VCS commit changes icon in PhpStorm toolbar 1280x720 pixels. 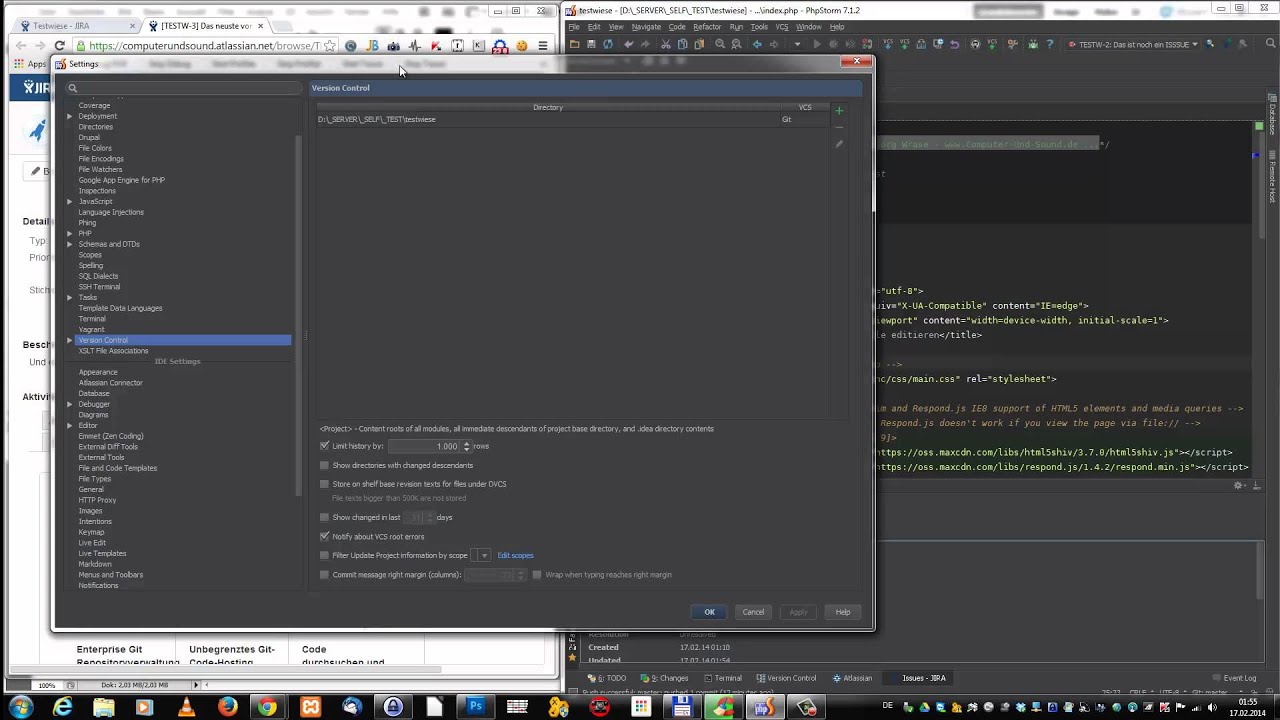904,44
